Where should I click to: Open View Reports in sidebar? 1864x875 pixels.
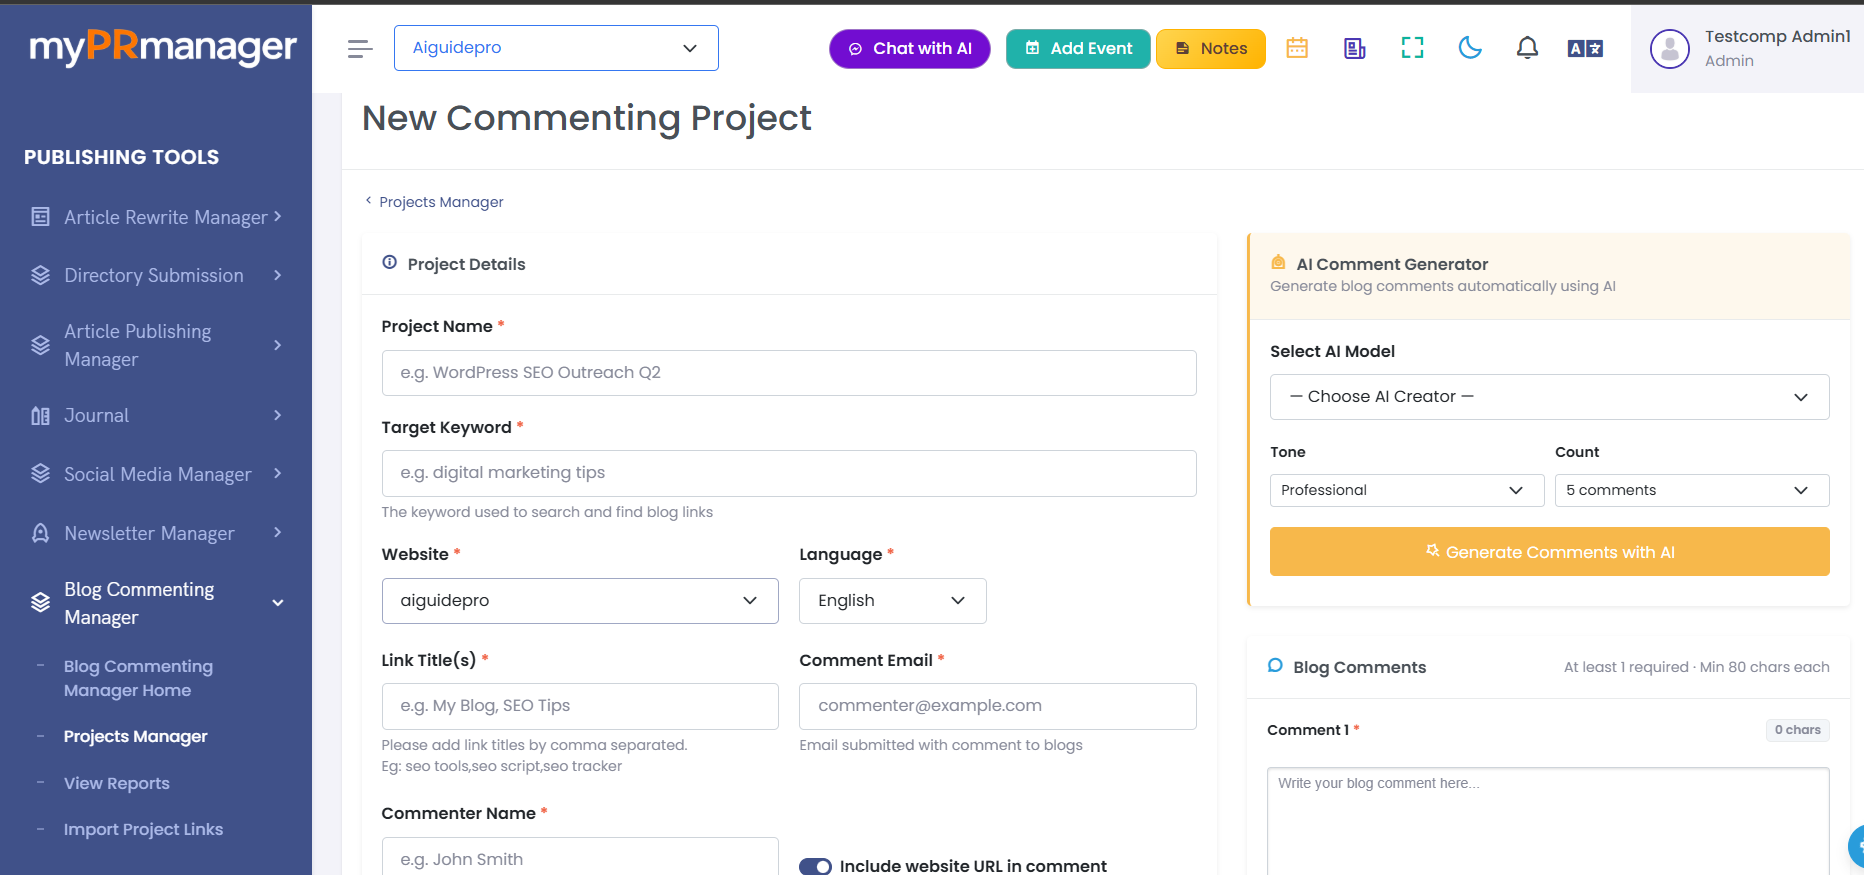click(x=117, y=783)
